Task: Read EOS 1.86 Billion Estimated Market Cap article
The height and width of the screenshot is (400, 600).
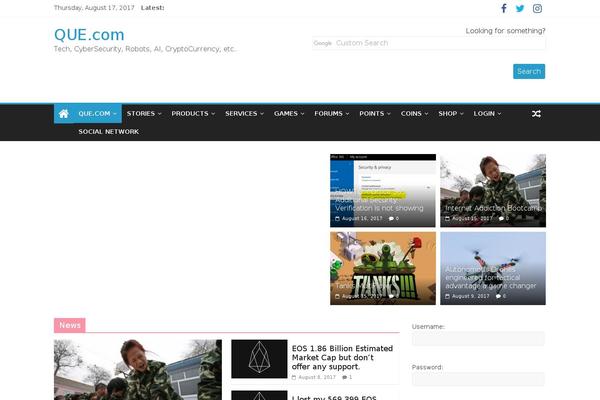Action: pyautogui.click(x=342, y=358)
